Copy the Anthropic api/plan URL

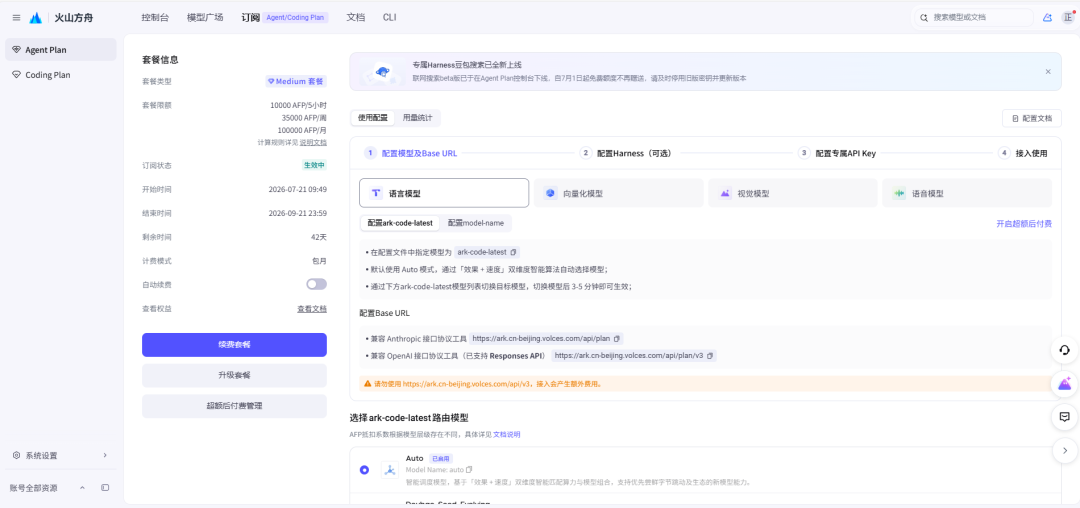616,339
